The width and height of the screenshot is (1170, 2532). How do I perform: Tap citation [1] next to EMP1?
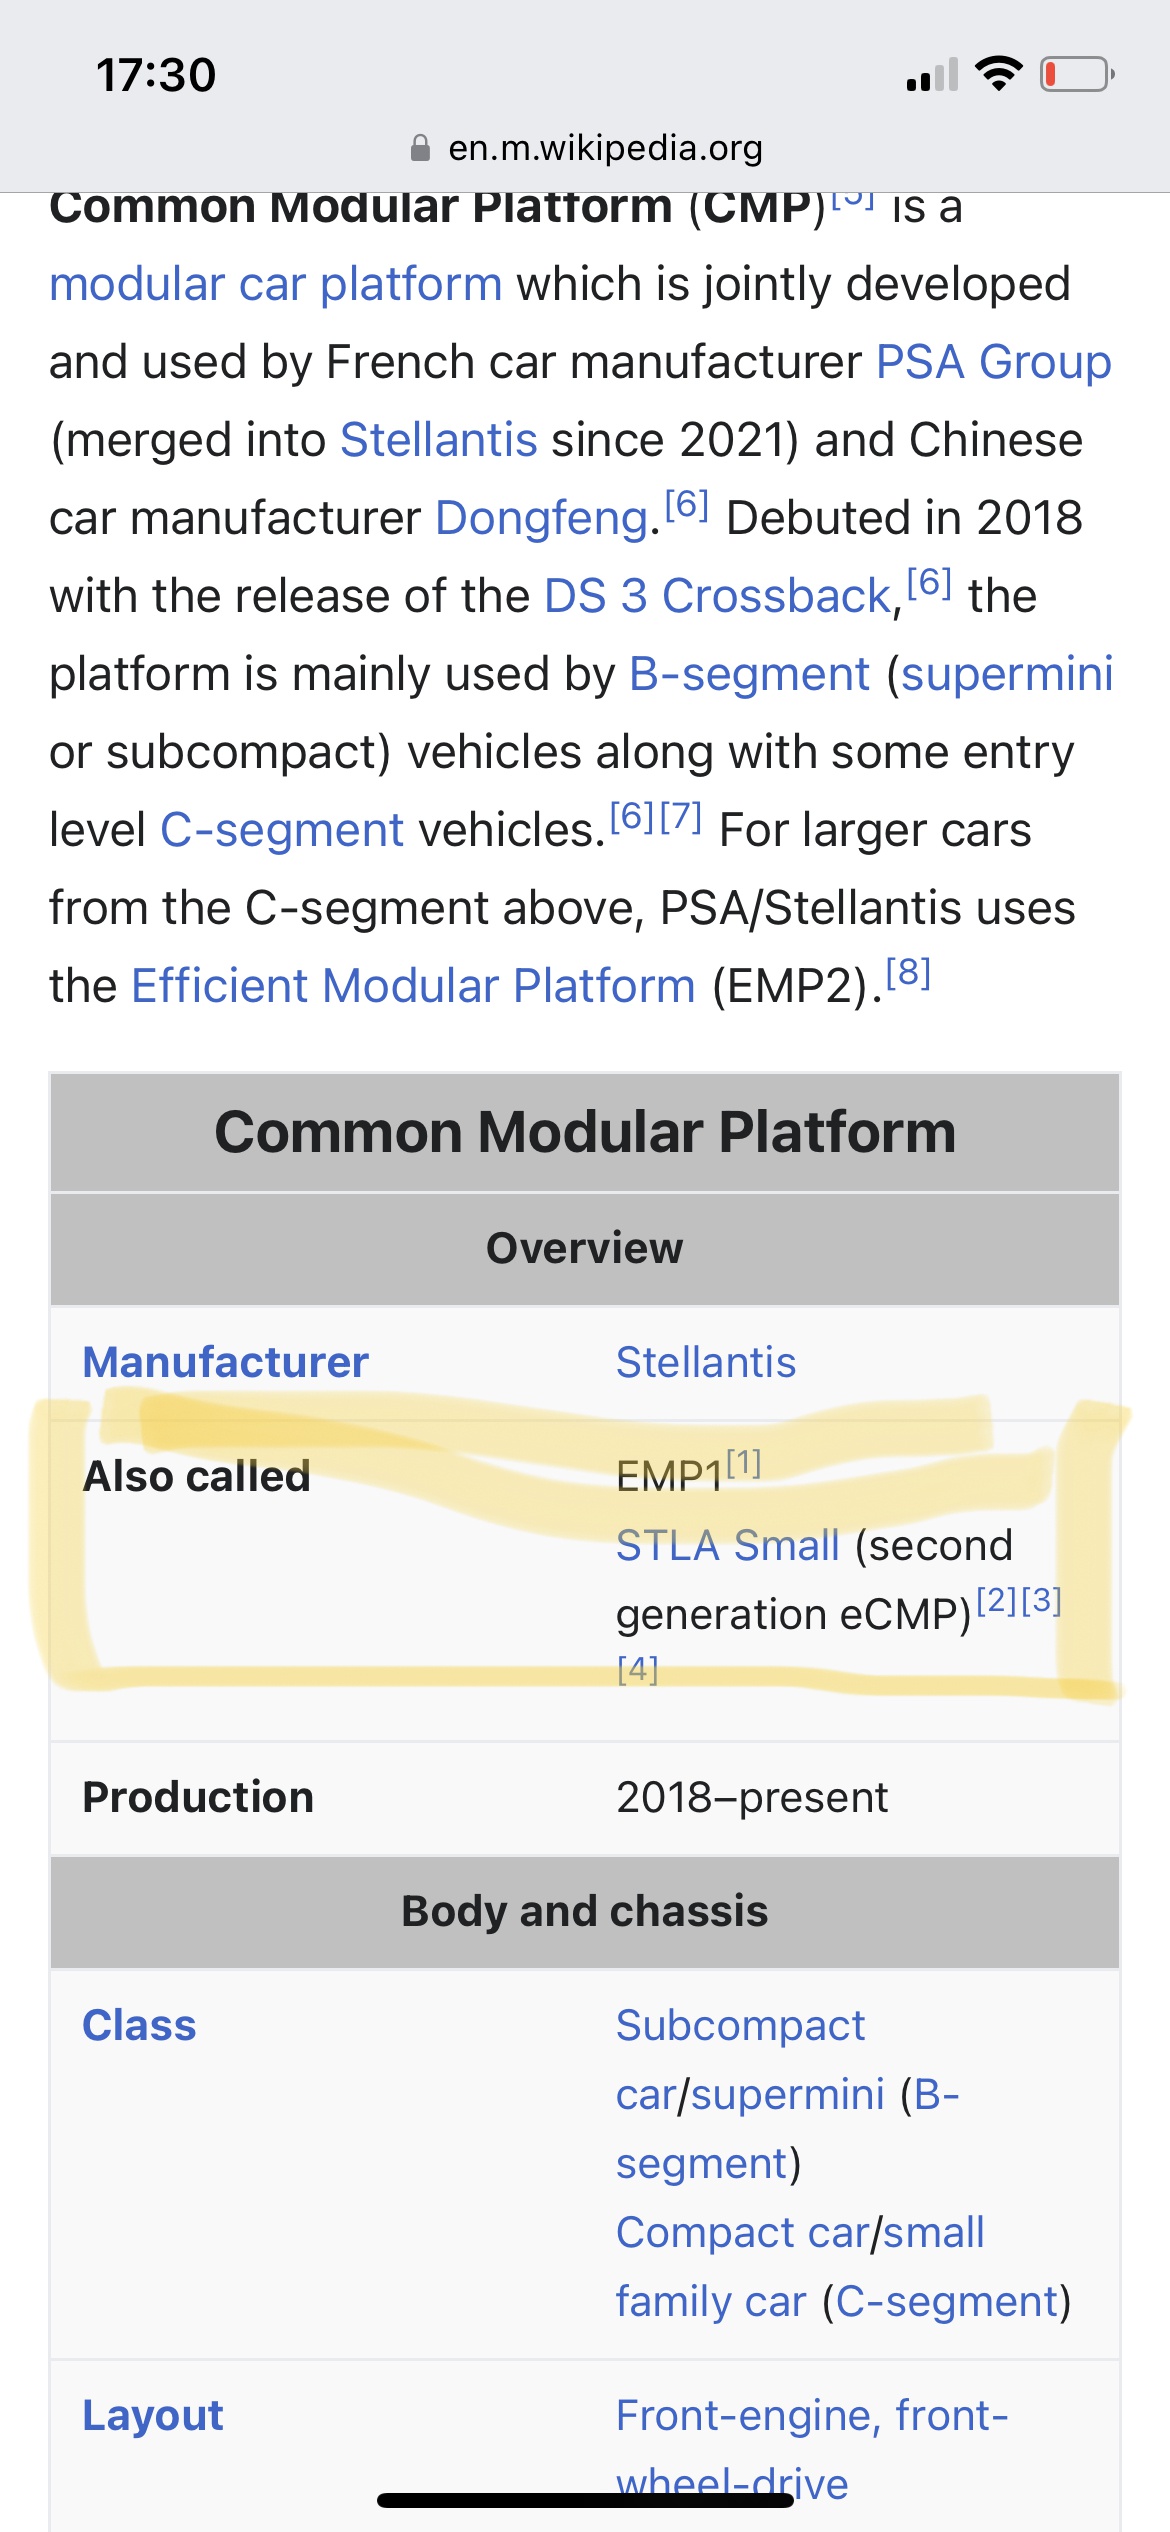[x=743, y=1464]
